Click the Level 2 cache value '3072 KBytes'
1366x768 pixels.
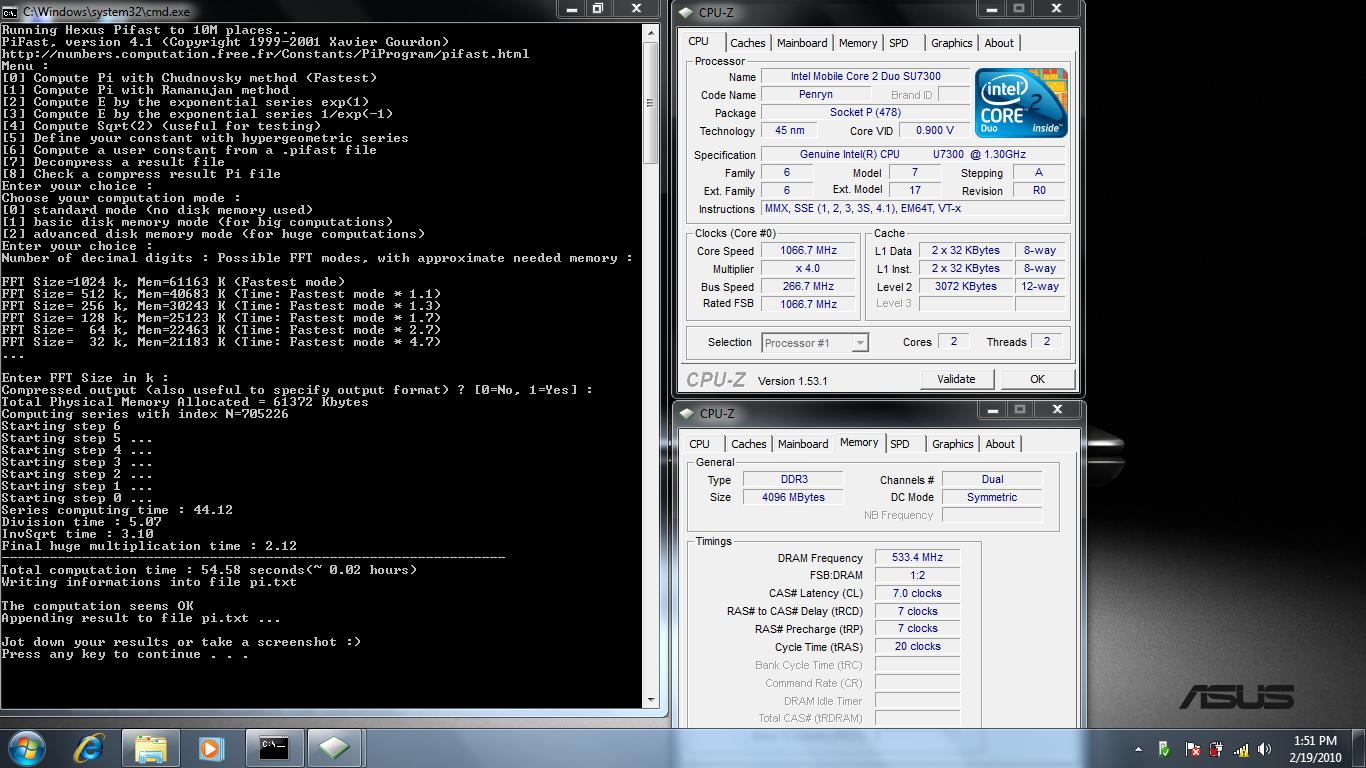click(x=965, y=286)
